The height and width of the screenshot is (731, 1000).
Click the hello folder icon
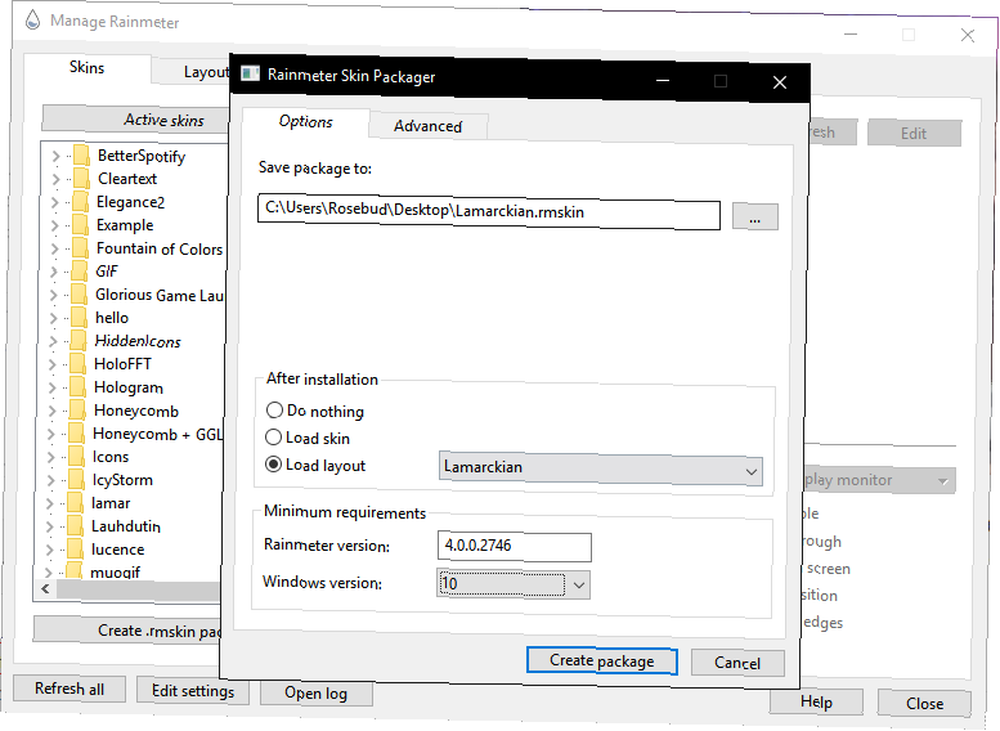coord(79,317)
